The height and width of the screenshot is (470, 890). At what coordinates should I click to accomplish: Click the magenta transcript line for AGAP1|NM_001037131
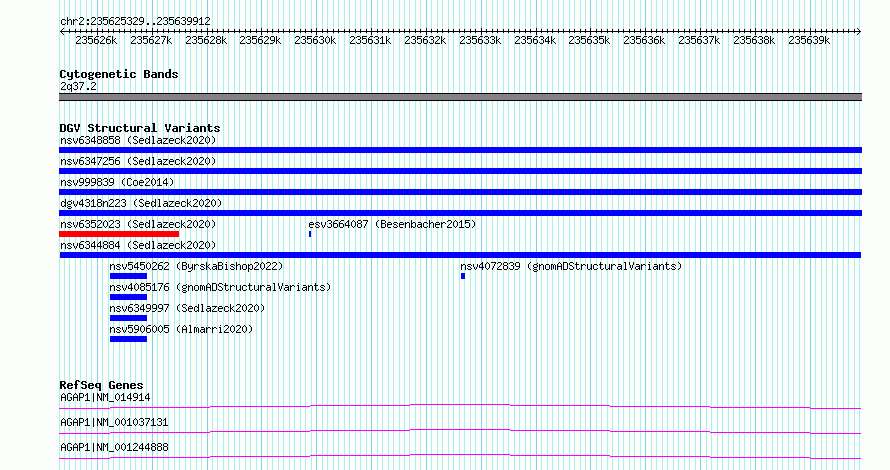pos(460,431)
